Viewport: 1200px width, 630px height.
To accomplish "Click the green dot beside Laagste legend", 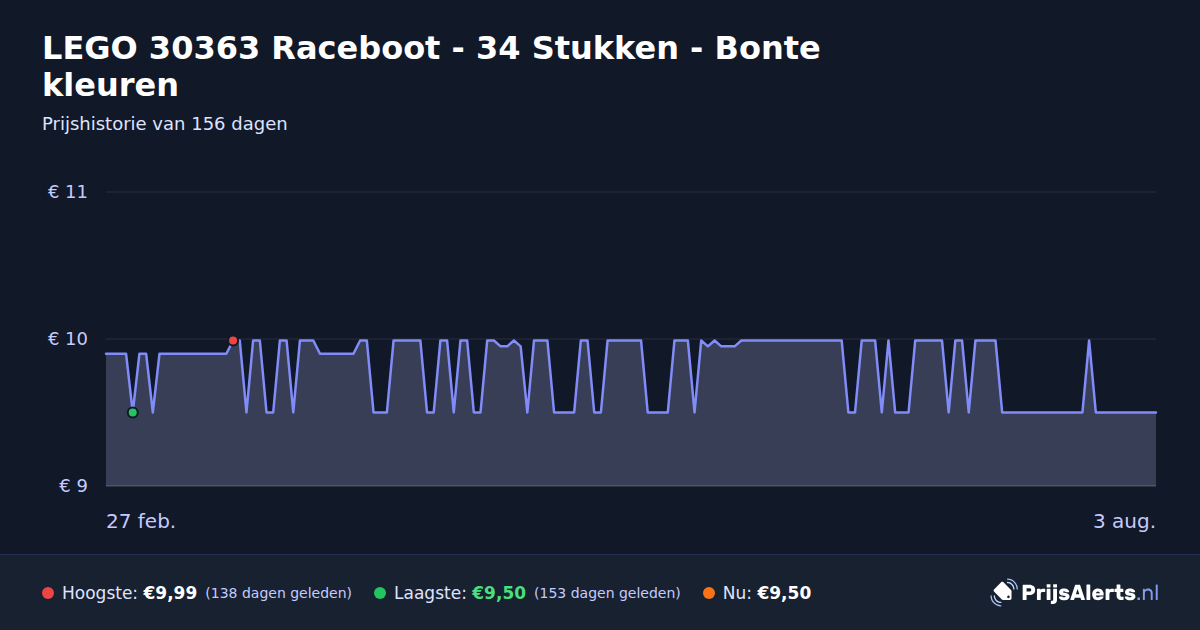I will coord(380,593).
